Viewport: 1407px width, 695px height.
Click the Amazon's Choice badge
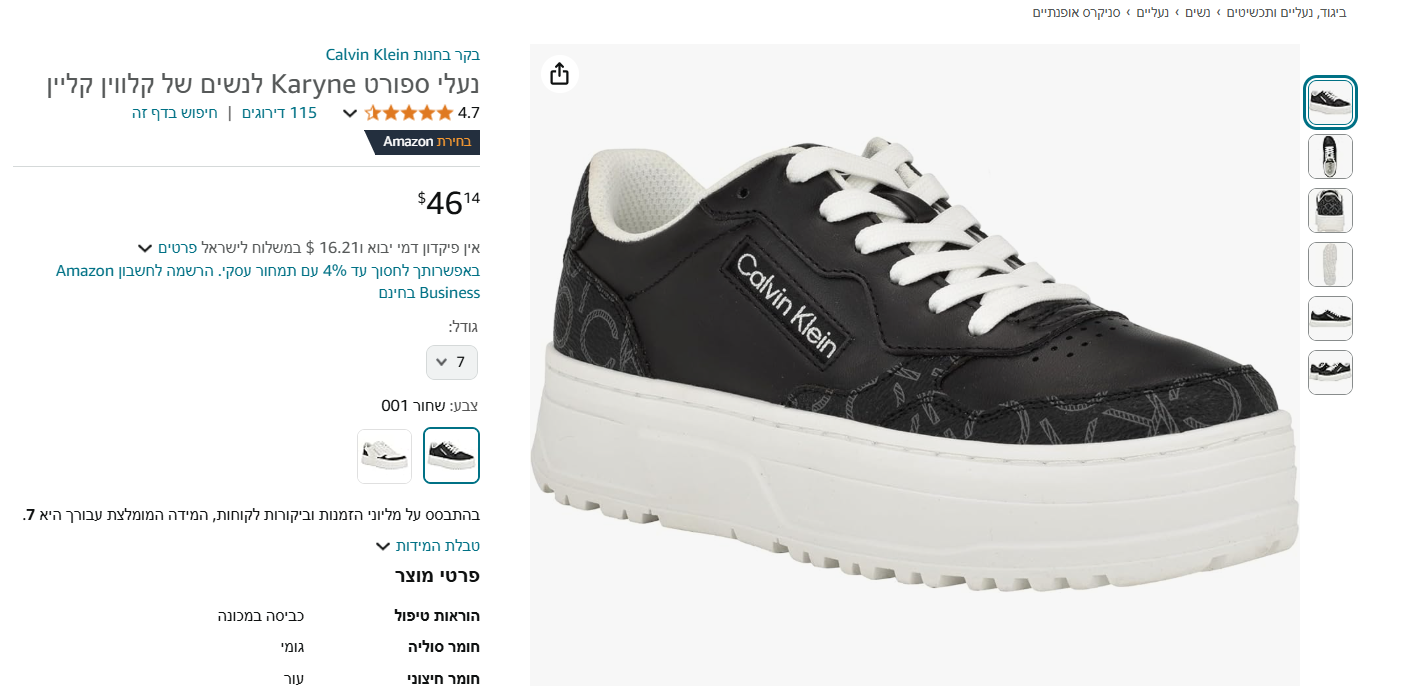point(423,142)
